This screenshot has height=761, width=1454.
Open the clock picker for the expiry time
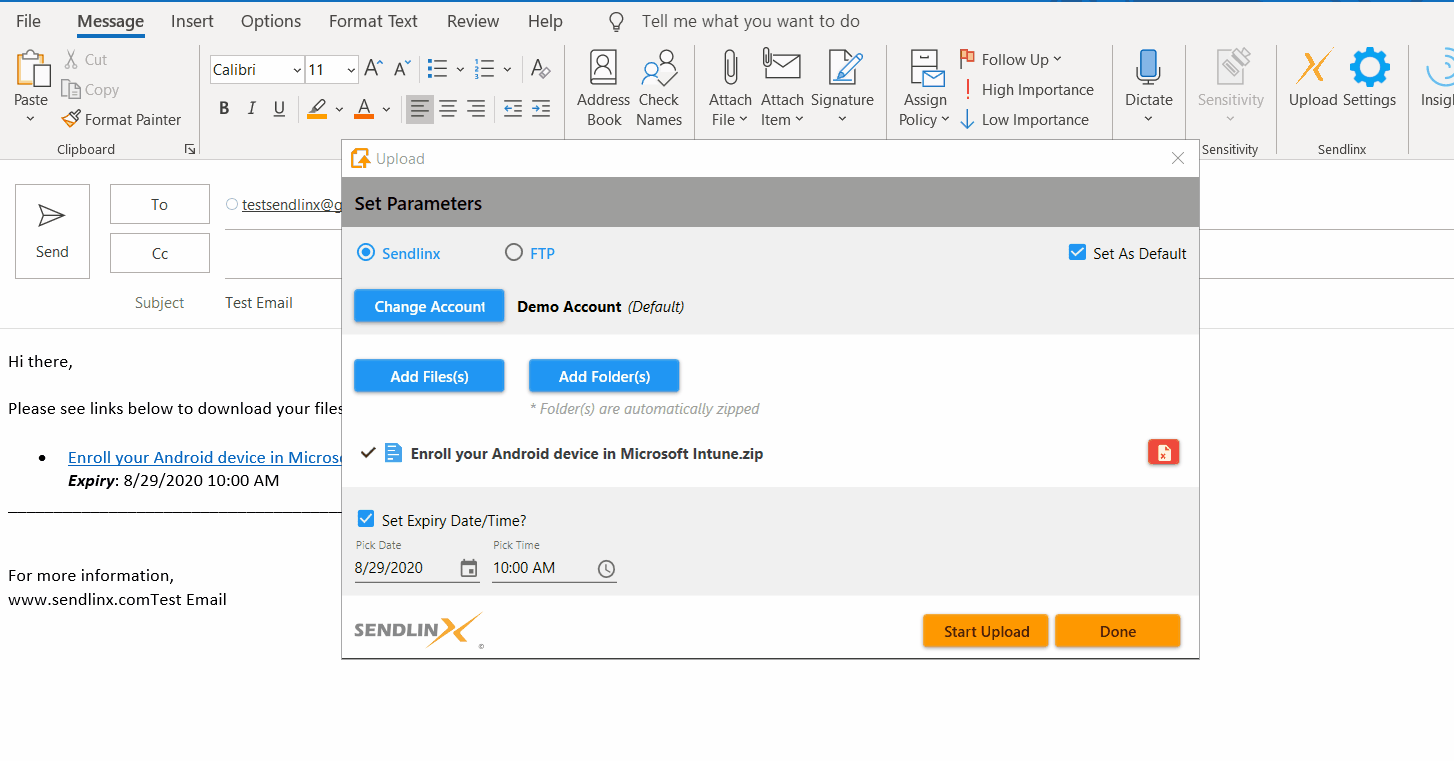tap(606, 568)
